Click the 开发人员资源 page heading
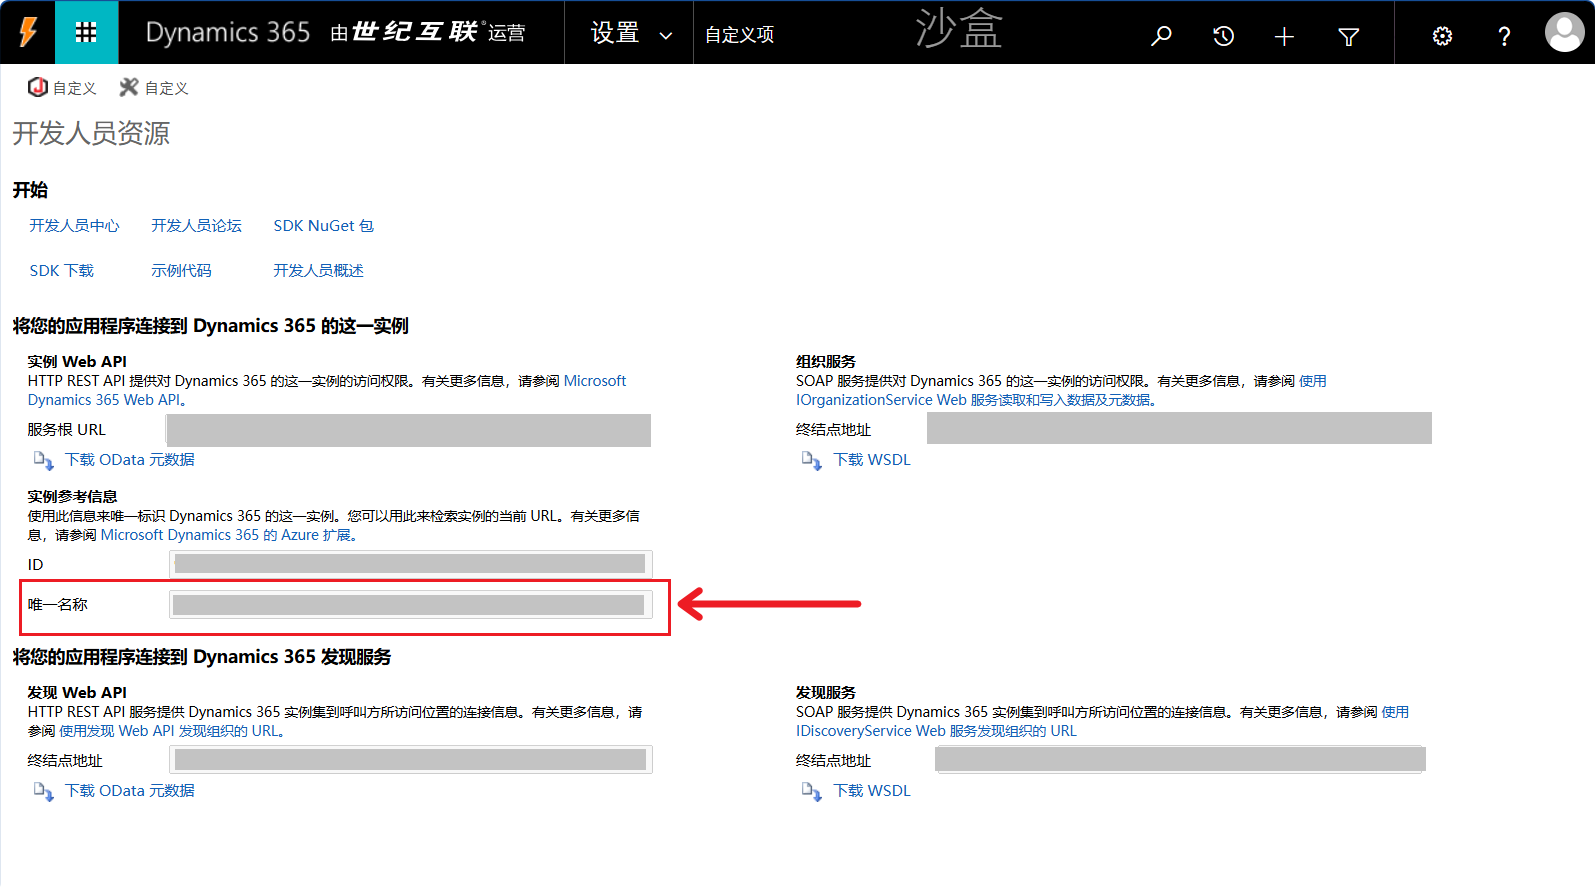Image resolution: width=1595 pixels, height=891 pixels. (91, 133)
